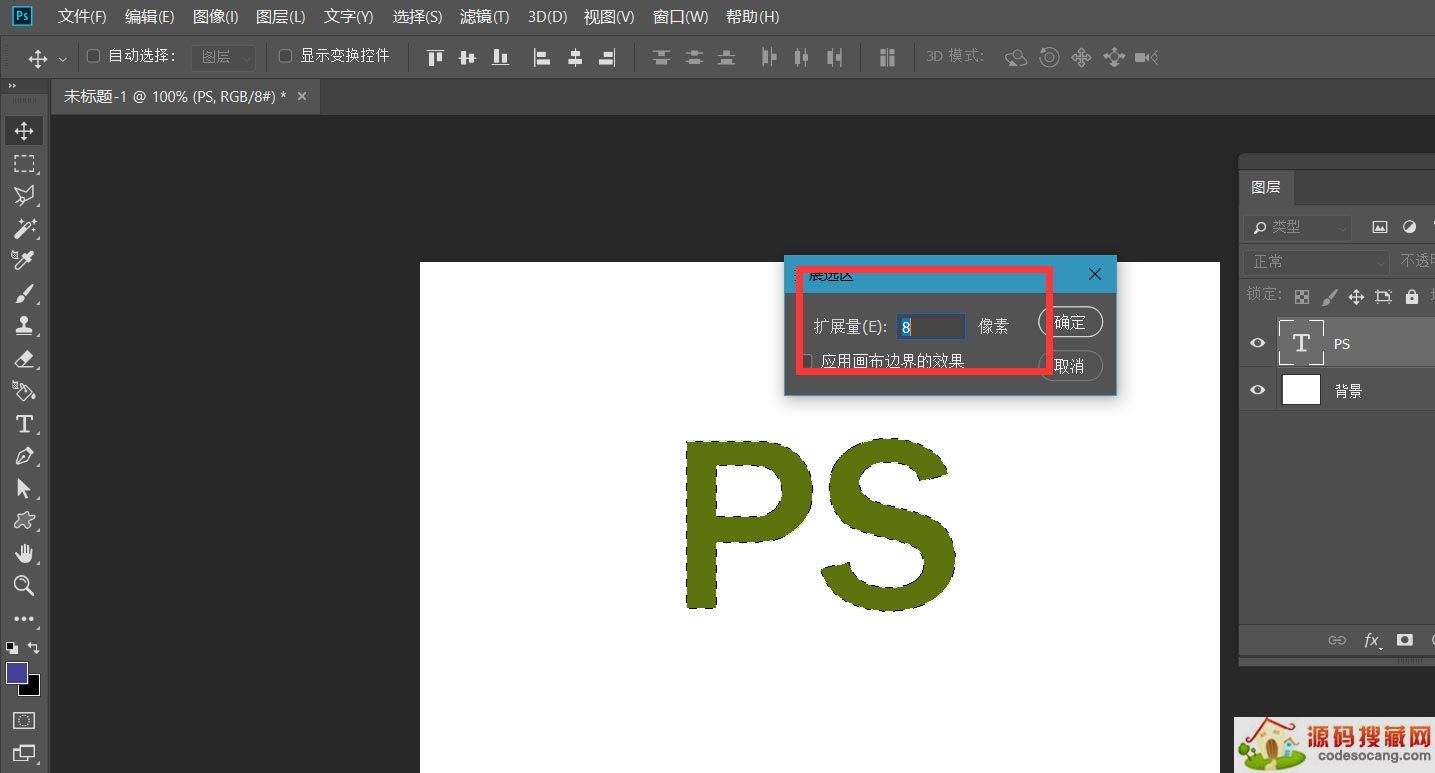Viewport: 1435px width, 773px height.
Task: Click Align right edges icon
Action: click(x=607, y=57)
